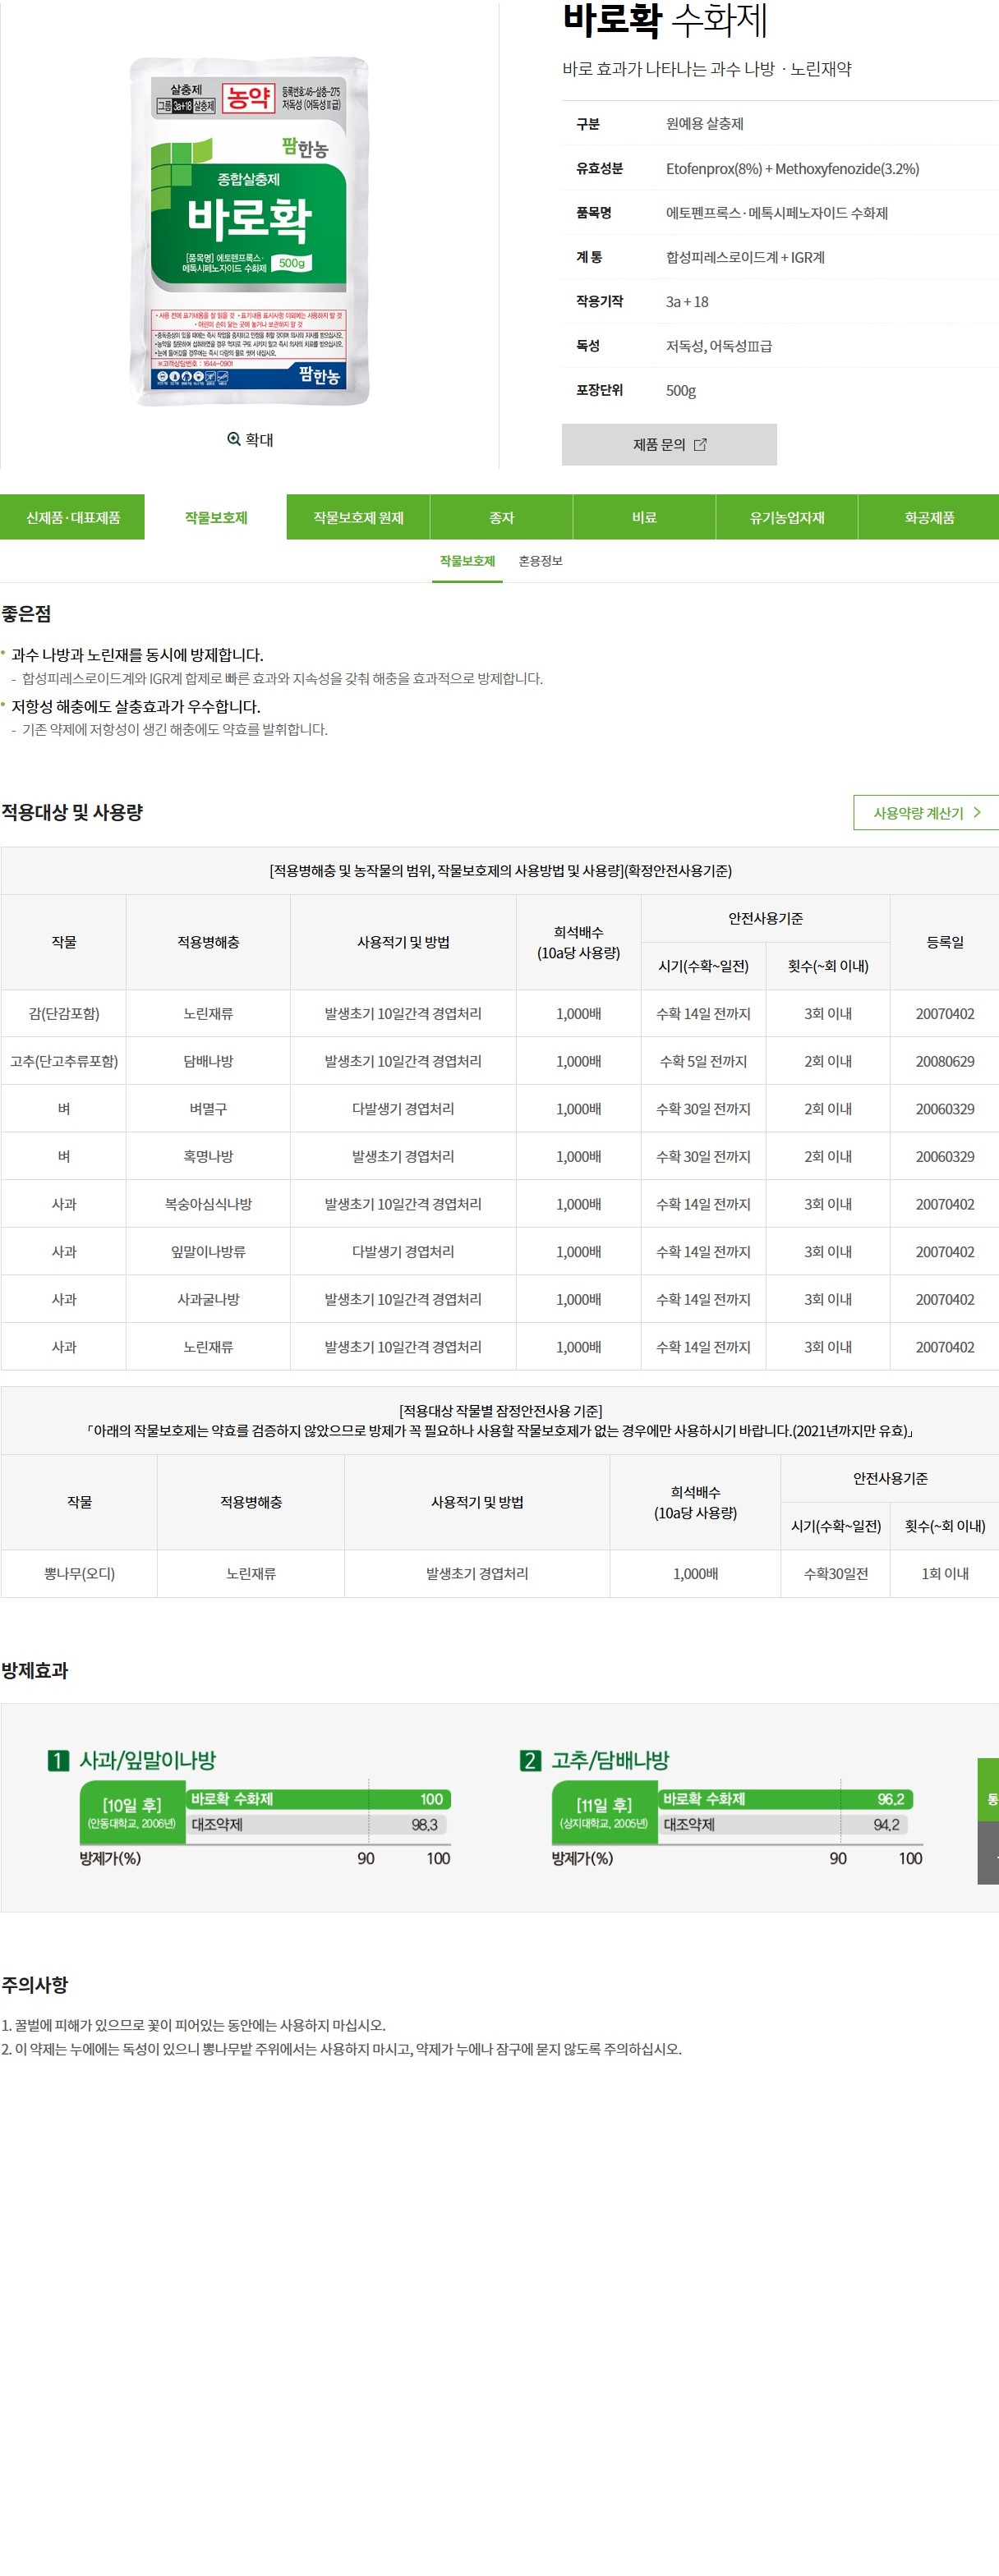This screenshot has height=2576, width=999.
Task: Click the 원예용 살충제 value
Action: (x=705, y=124)
